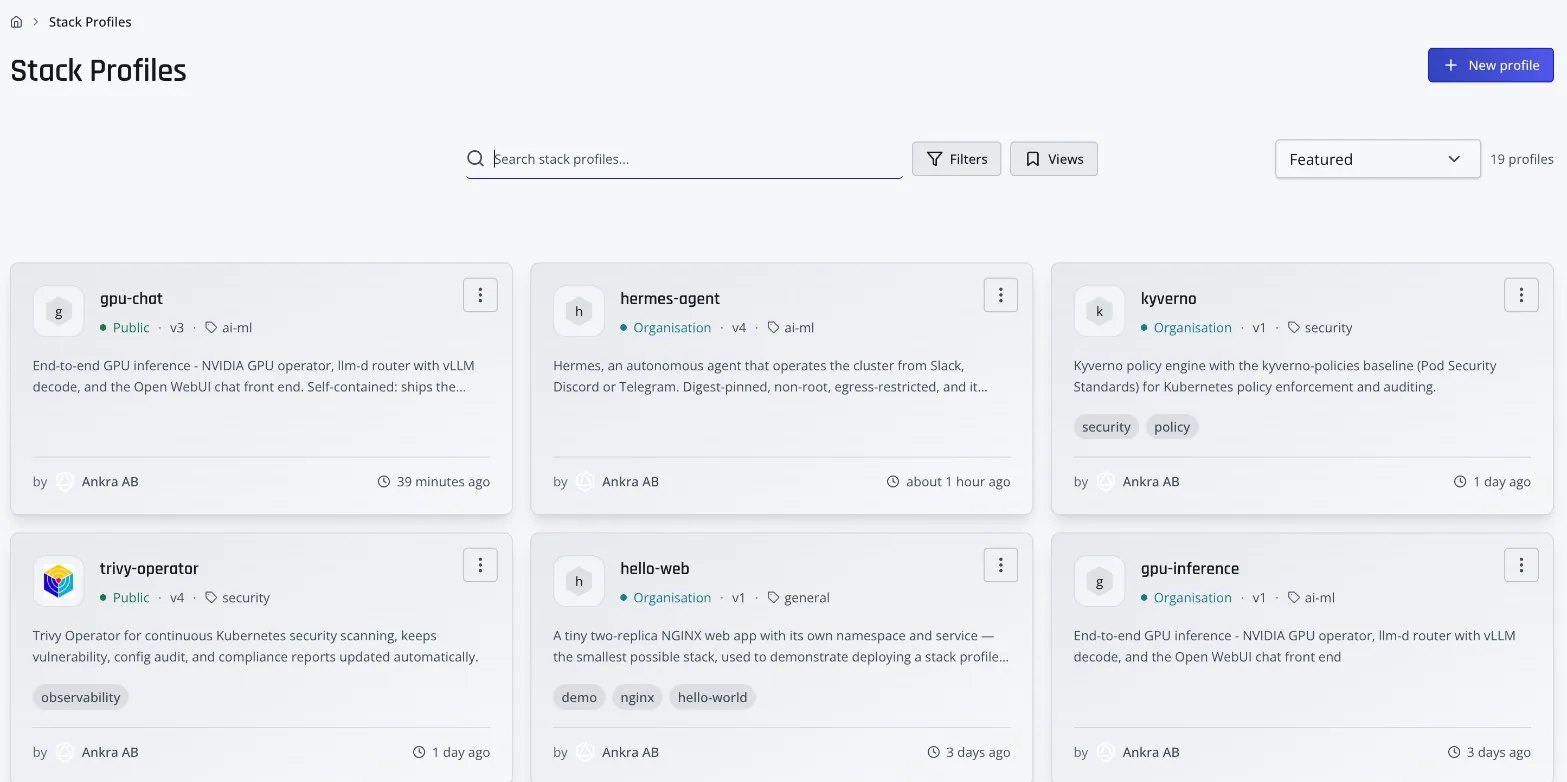This screenshot has width=1567, height=782.
Task: Click the Public visibility label on gpu-chat
Action: pos(125,327)
